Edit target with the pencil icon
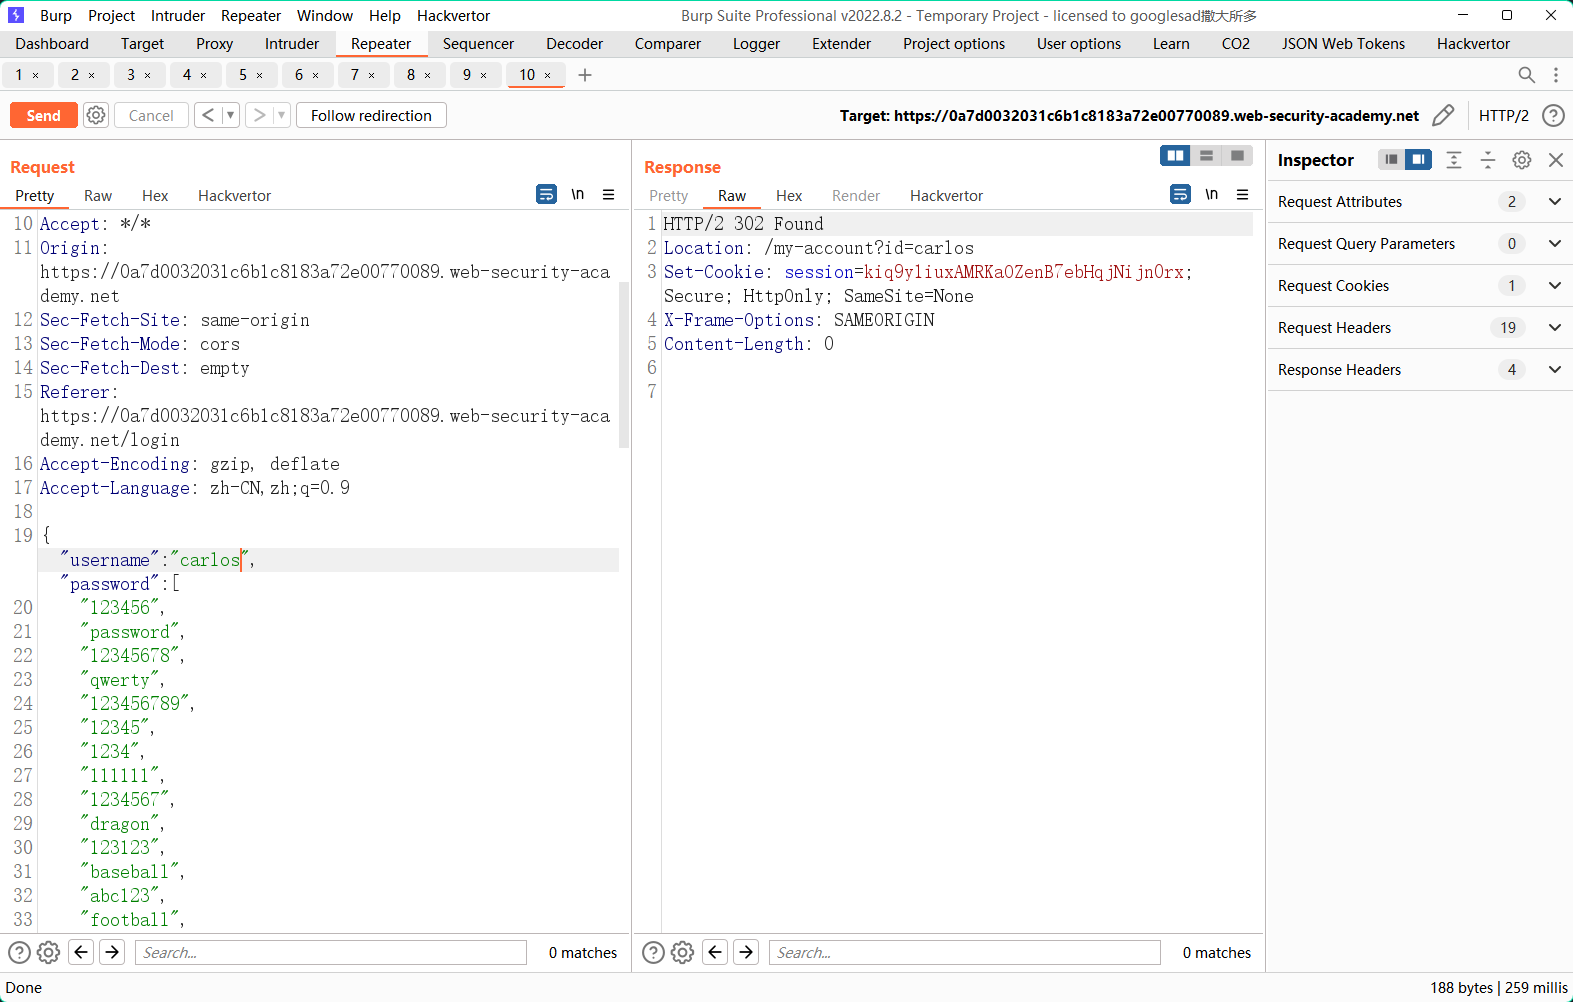 pos(1443,115)
